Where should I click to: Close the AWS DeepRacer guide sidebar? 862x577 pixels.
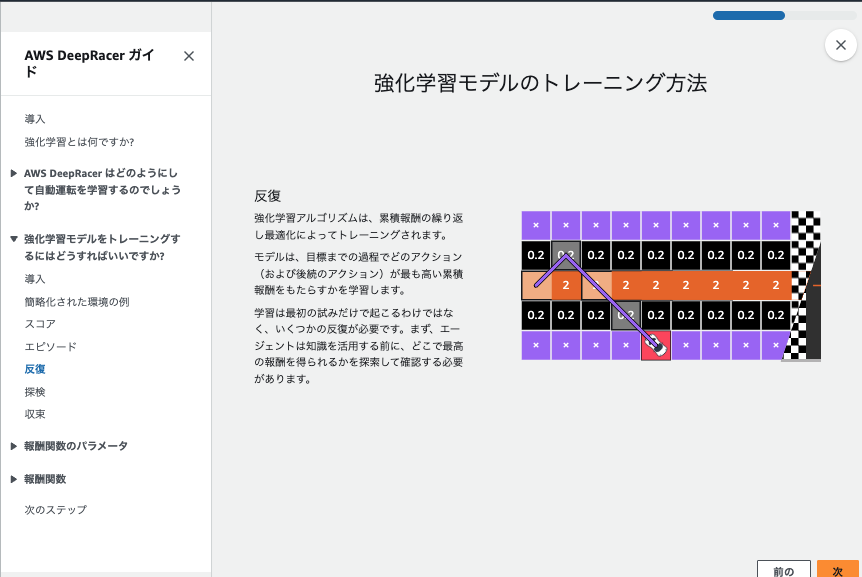(188, 56)
